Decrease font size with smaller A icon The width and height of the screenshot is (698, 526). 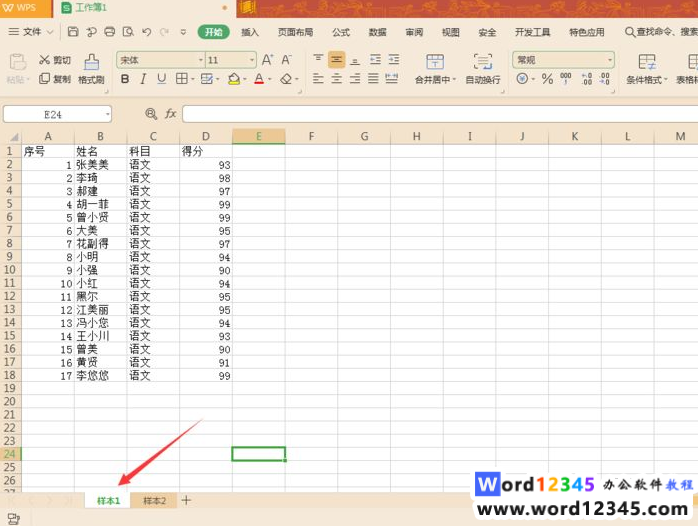[x=286, y=60]
